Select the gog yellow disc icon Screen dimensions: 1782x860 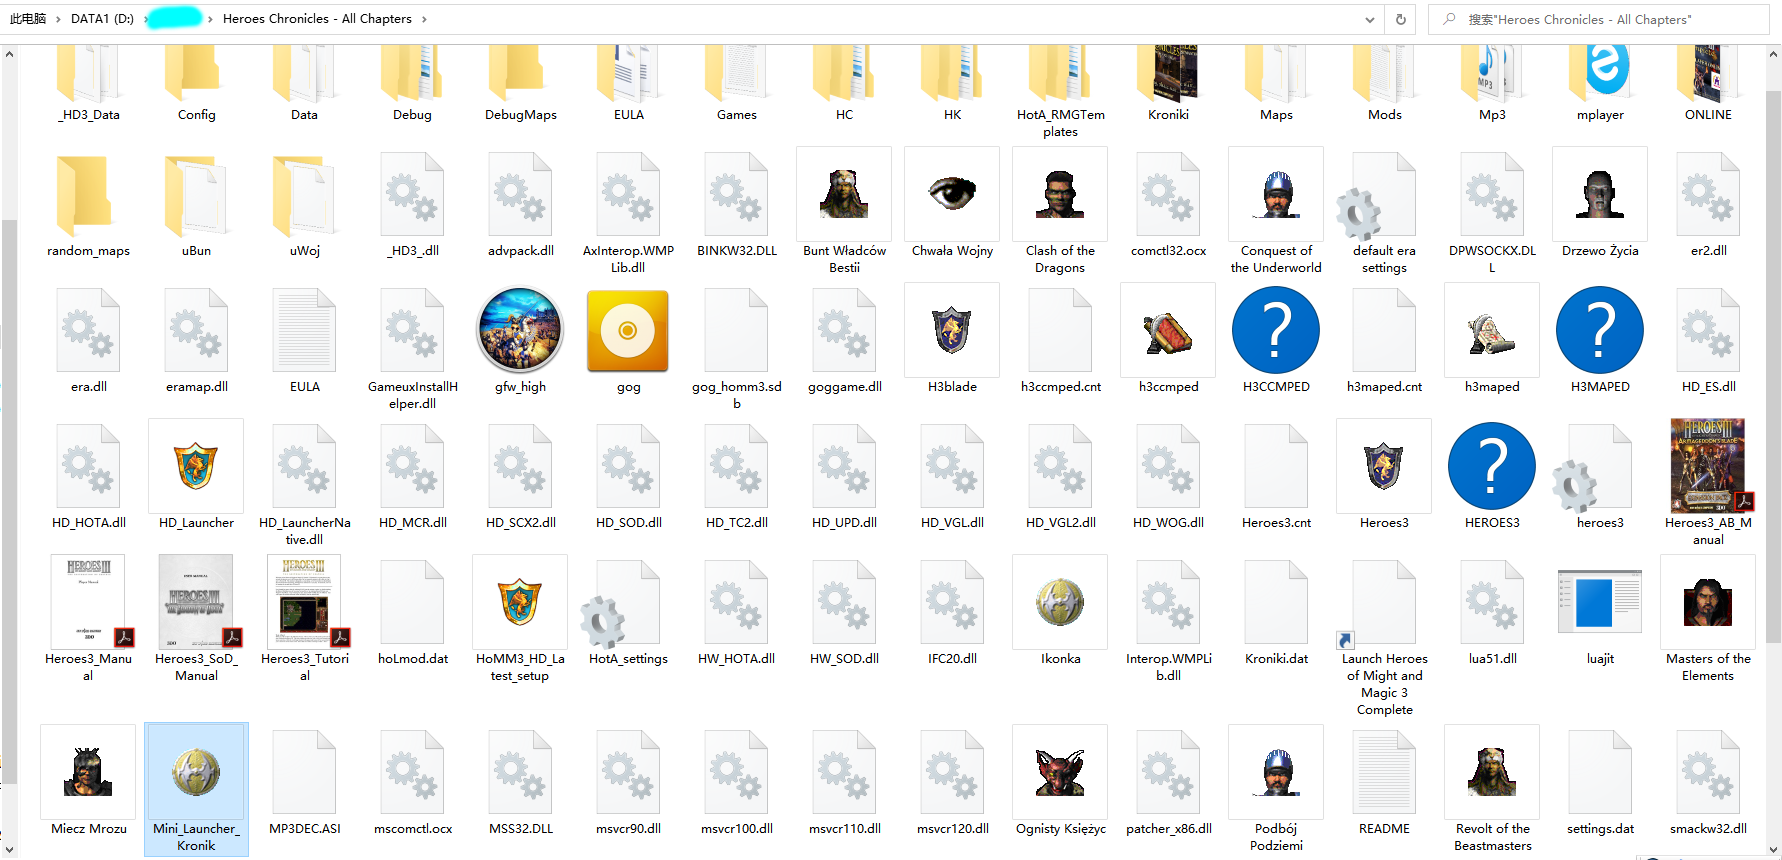tap(628, 330)
